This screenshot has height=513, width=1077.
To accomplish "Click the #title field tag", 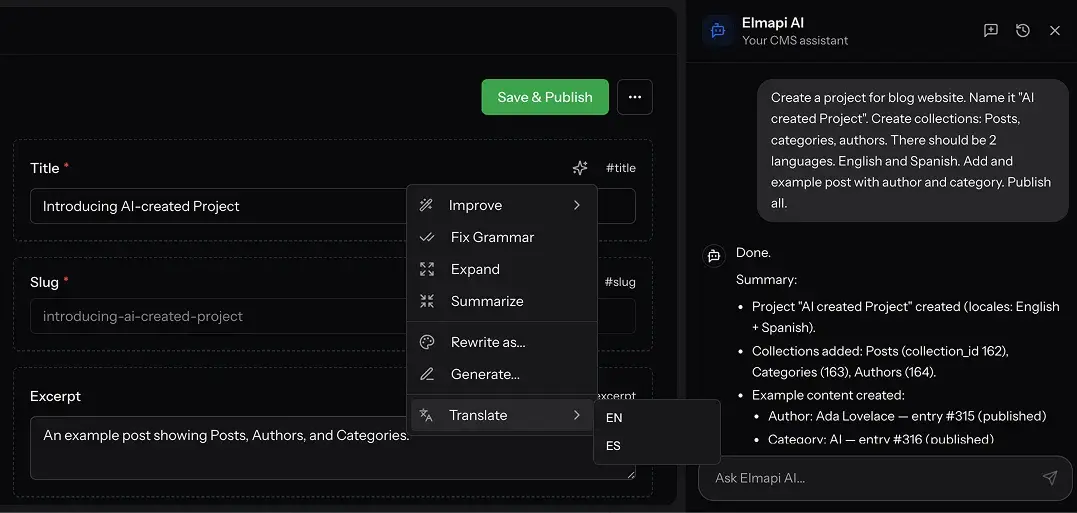I will point(620,168).
